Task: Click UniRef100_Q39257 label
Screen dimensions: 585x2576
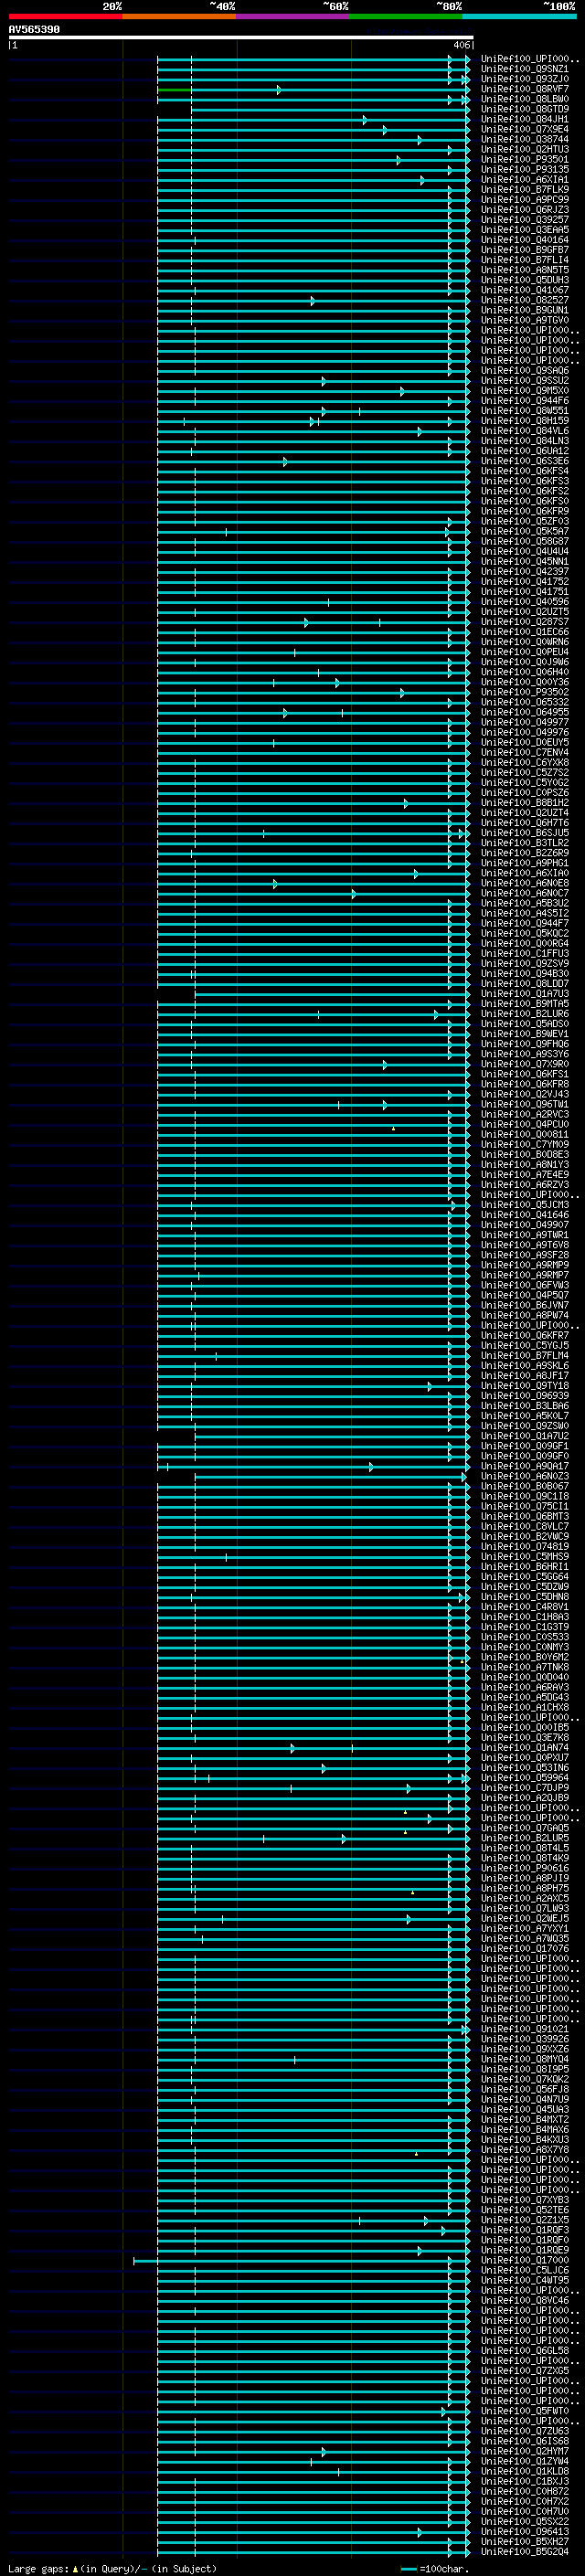Action: pyautogui.click(x=525, y=220)
